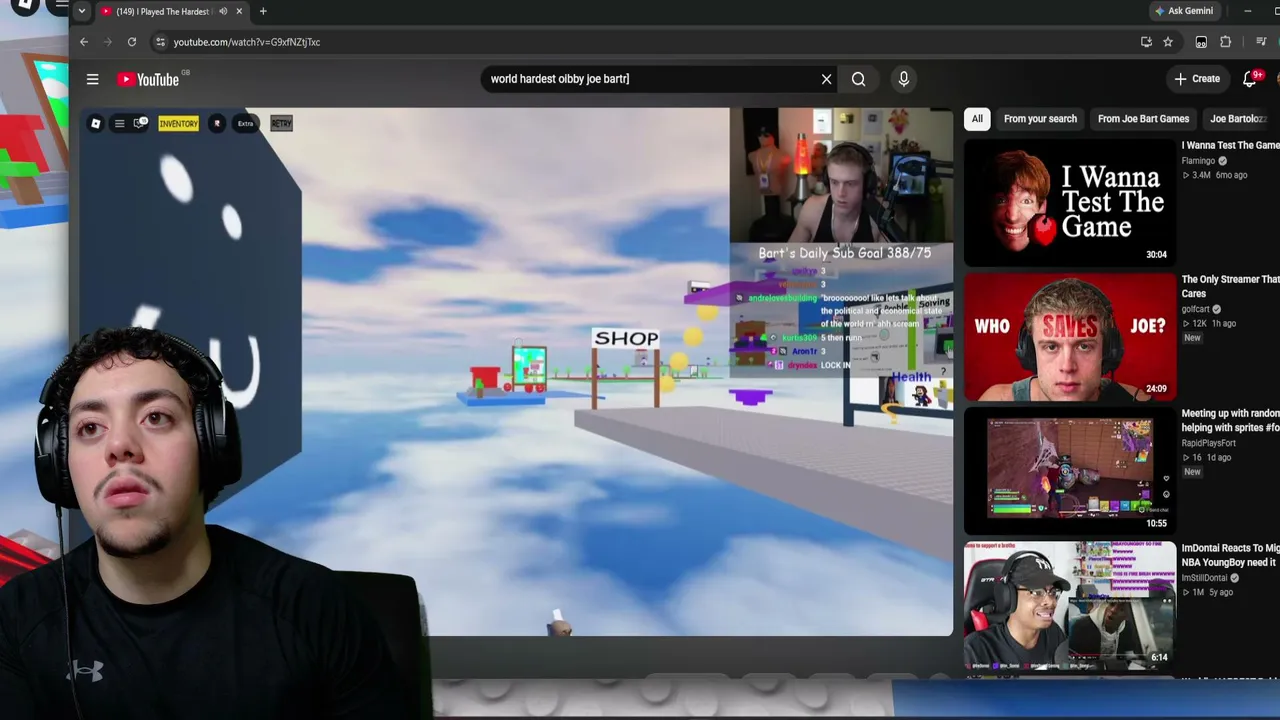Open the 'ImDontai Reacts To' video title
This screenshot has width=1280, height=720.
coord(1231,555)
